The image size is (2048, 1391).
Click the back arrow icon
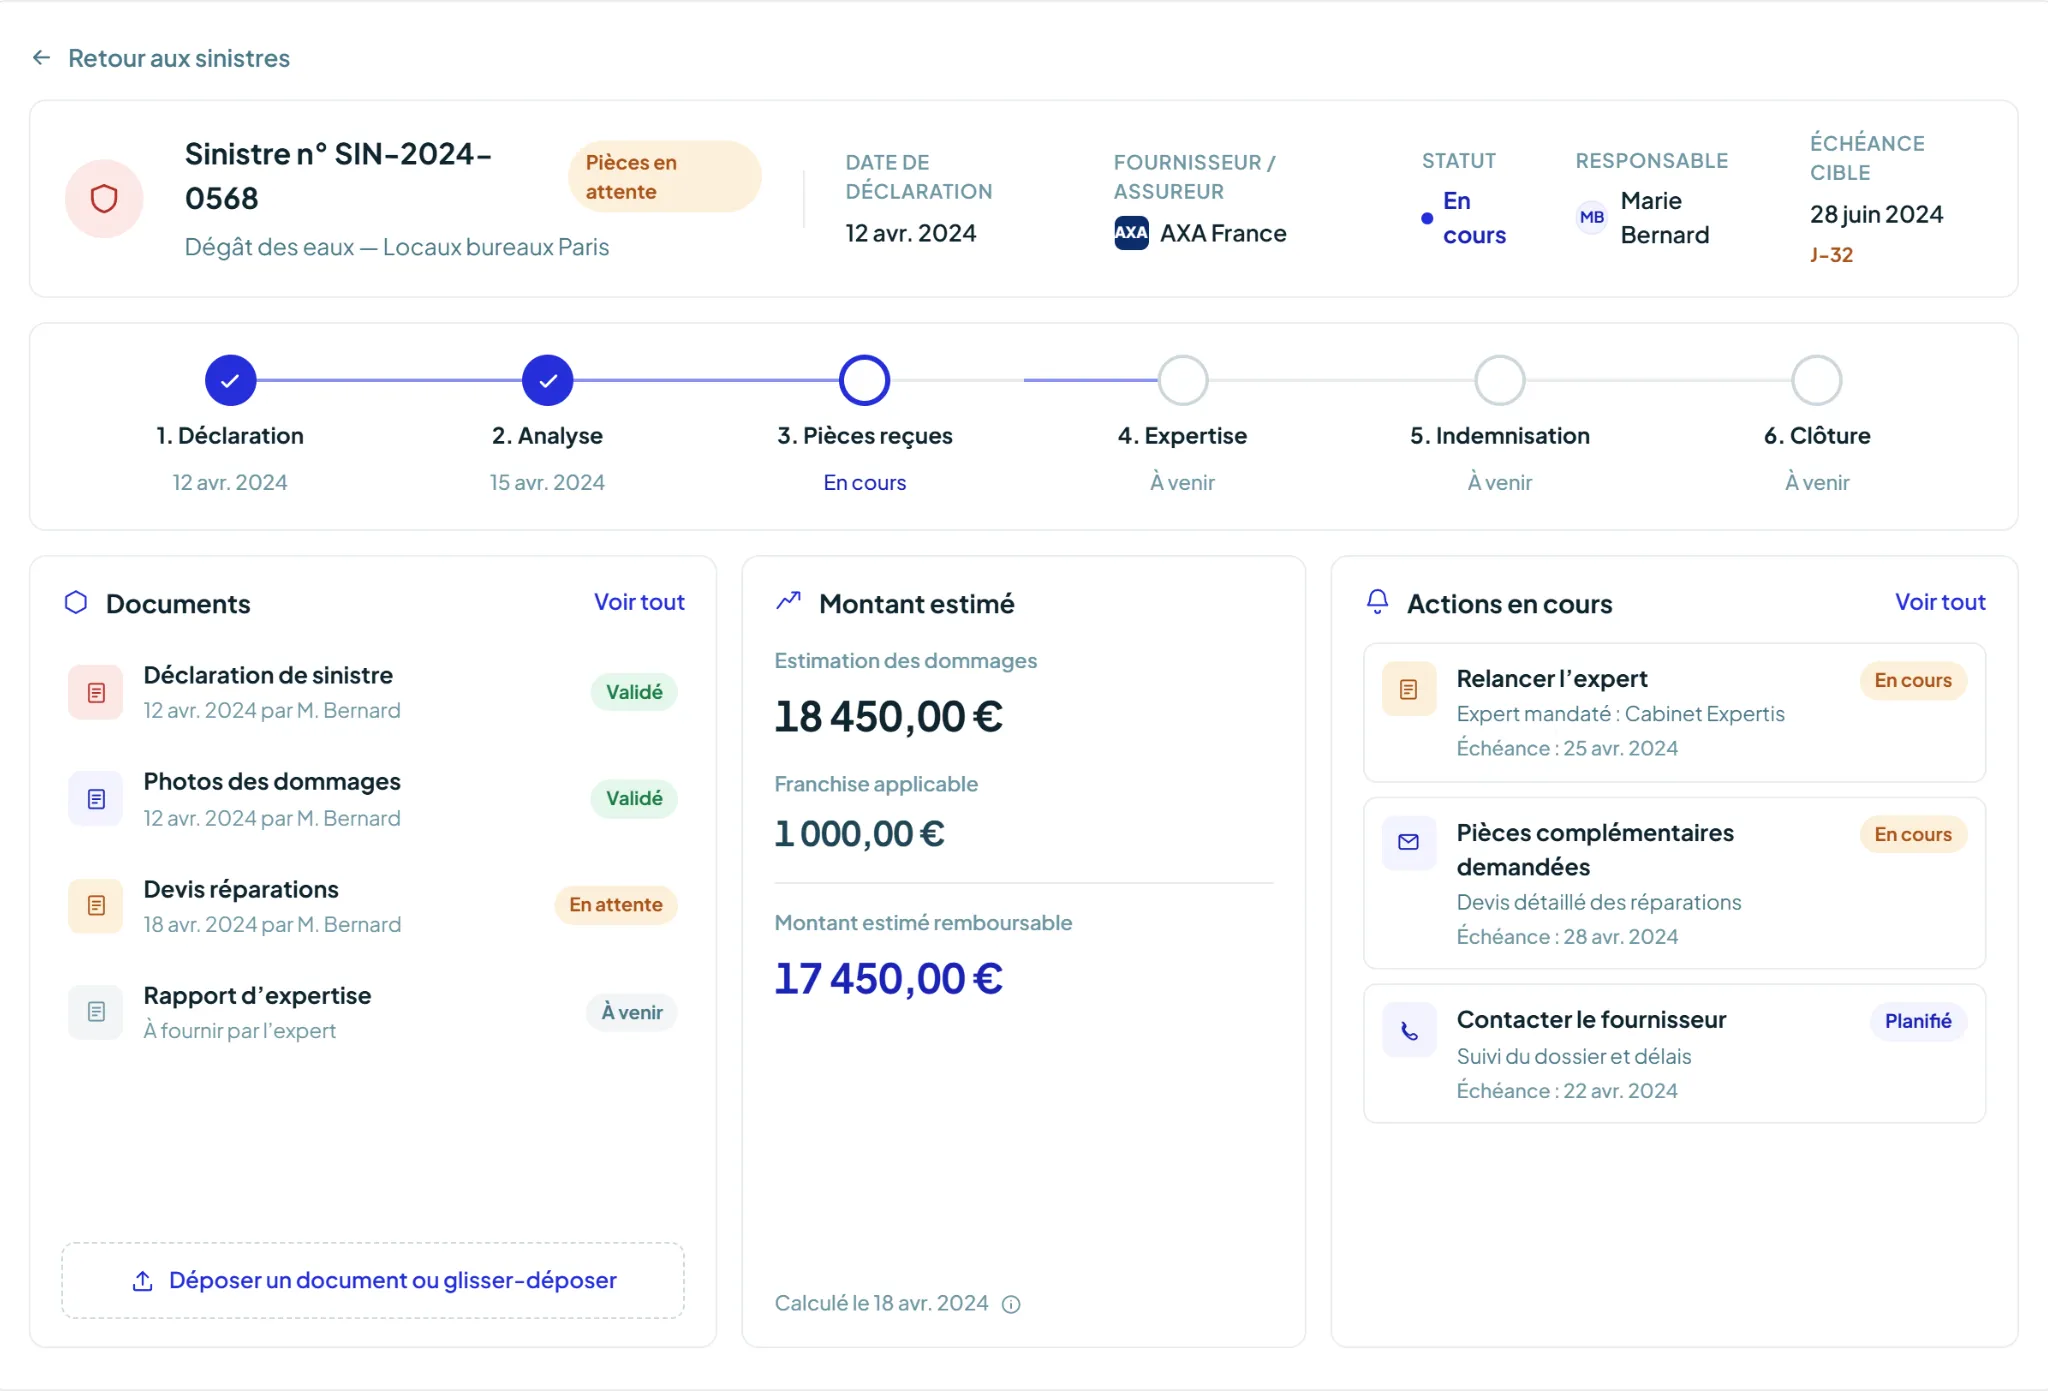tap(41, 58)
